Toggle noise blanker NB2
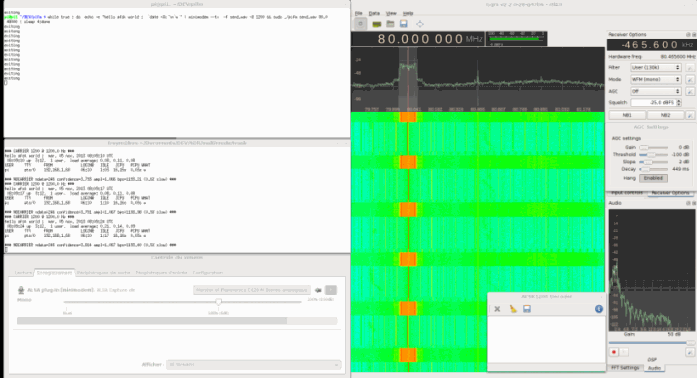The height and width of the screenshot is (378, 697). [x=665, y=115]
